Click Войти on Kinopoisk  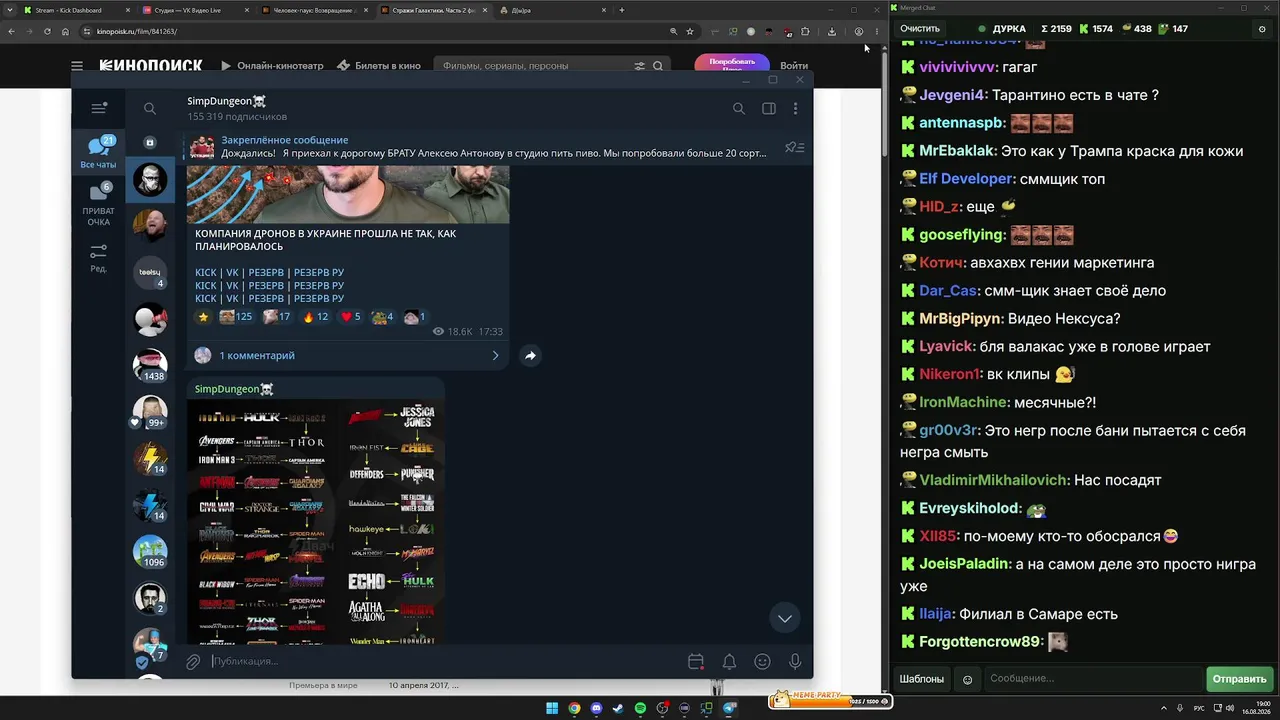point(794,66)
